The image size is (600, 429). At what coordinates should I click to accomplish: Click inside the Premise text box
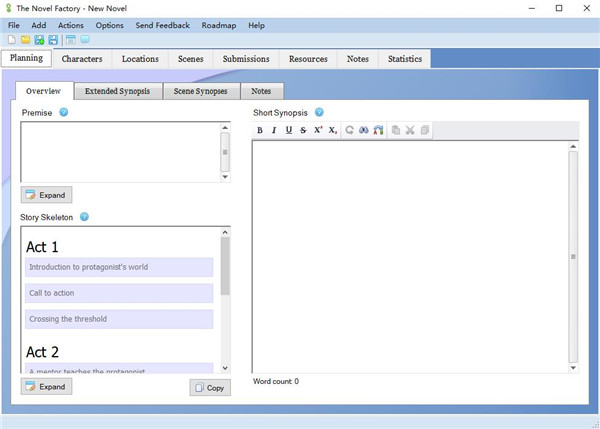(x=118, y=152)
